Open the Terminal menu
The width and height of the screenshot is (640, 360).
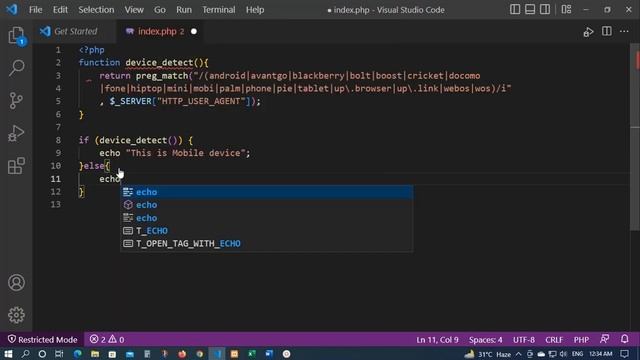click(x=218, y=10)
